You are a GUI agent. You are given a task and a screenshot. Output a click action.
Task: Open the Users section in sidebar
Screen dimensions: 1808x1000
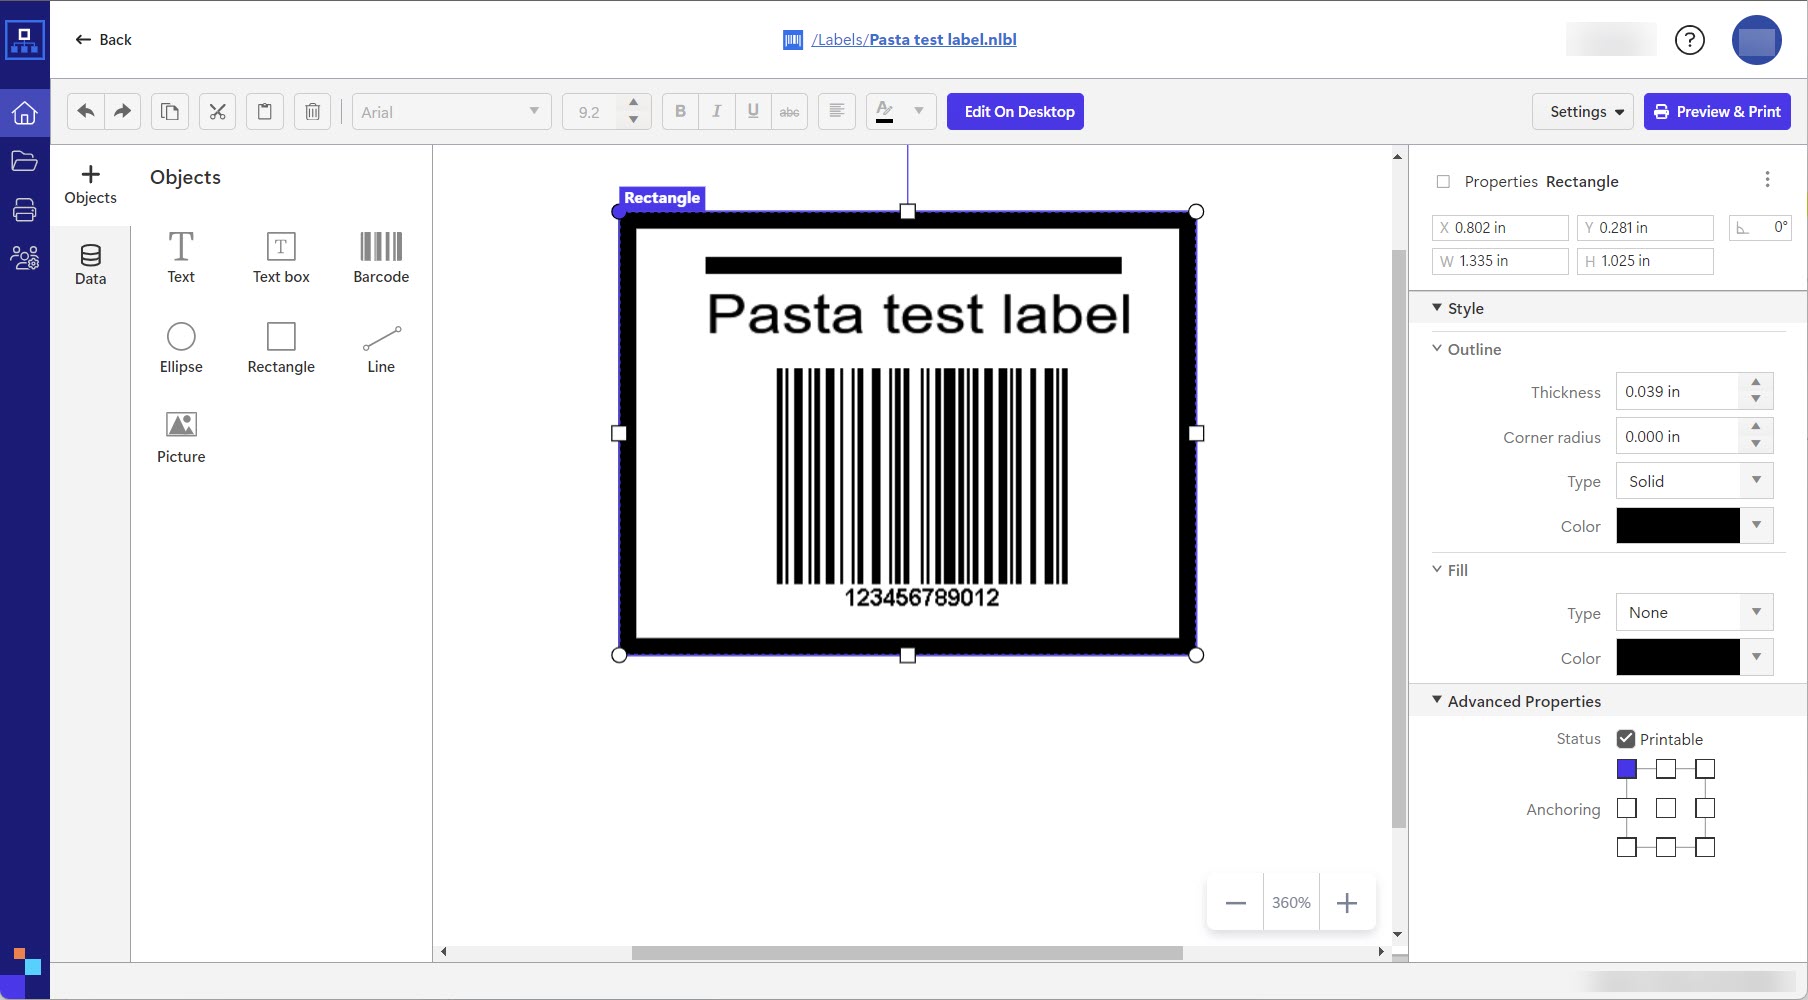coord(25,258)
